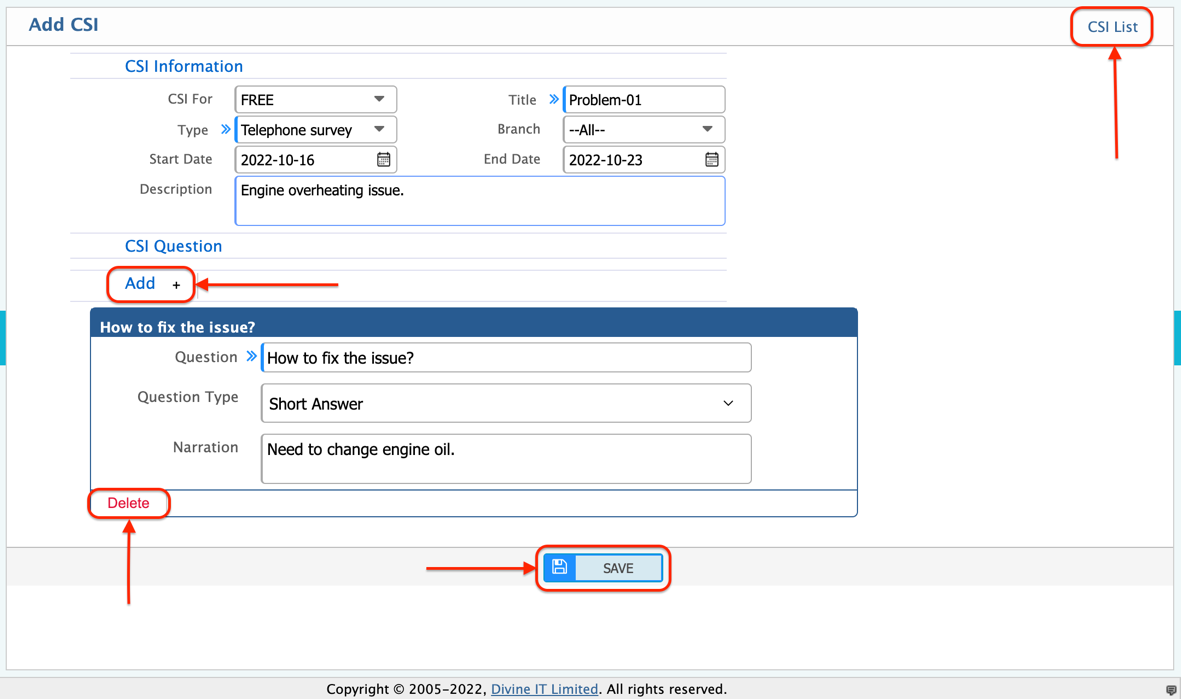
Task: Open the Start Date calendar picker icon
Action: tap(383, 159)
